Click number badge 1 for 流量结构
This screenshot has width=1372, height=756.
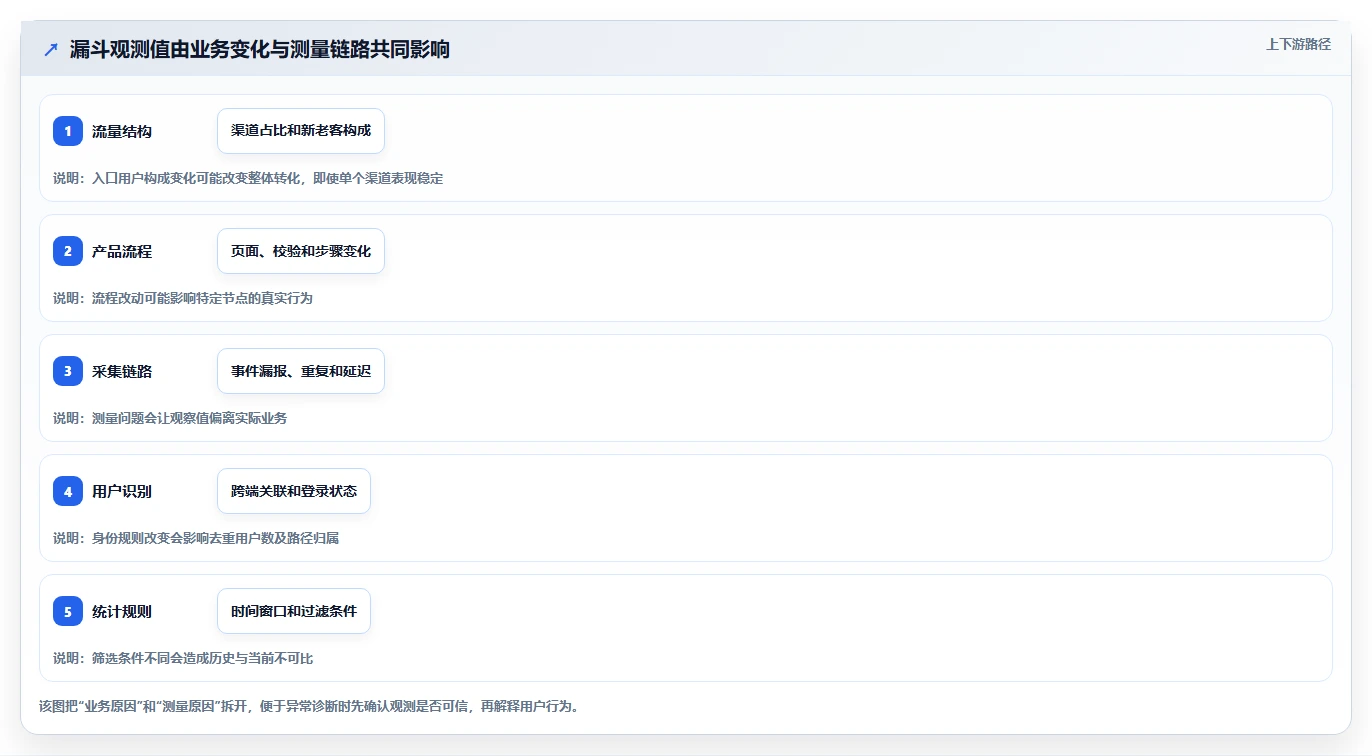click(68, 131)
